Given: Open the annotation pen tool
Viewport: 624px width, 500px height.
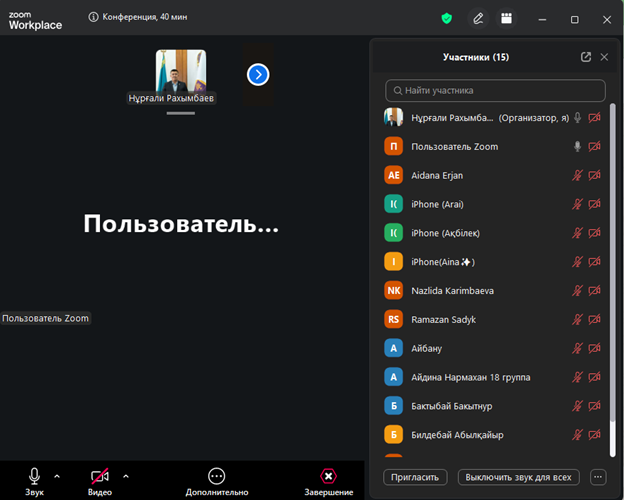Looking at the screenshot, I should [479, 18].
